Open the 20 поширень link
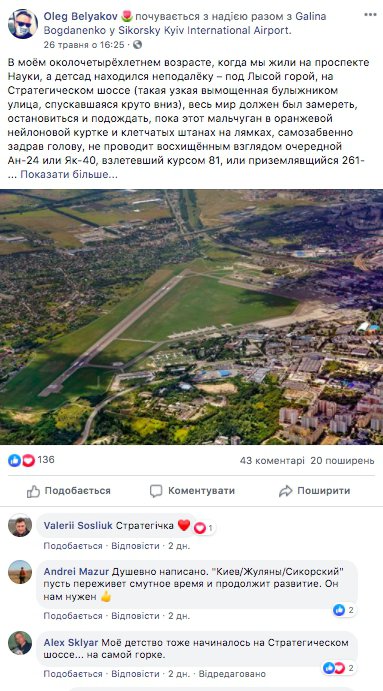This screenshot has width=383, height=691. point(342,461)
